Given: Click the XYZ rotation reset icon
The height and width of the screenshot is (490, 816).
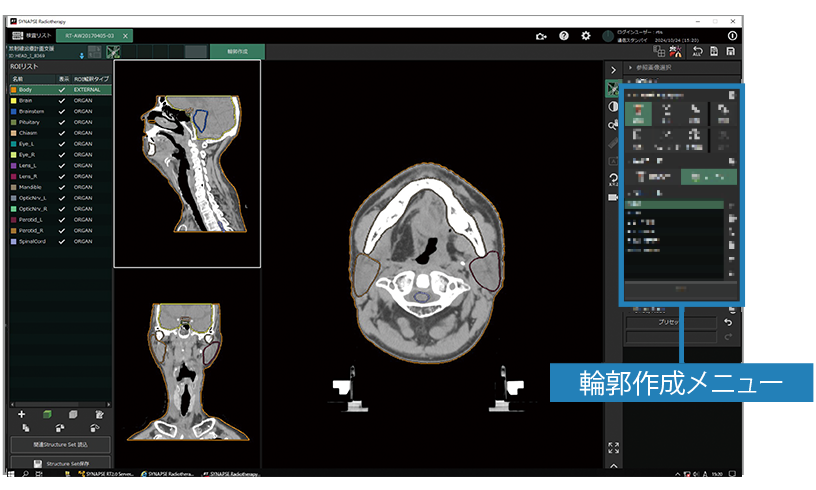Looking at the screenshot, I should click(x=613, y=179).
